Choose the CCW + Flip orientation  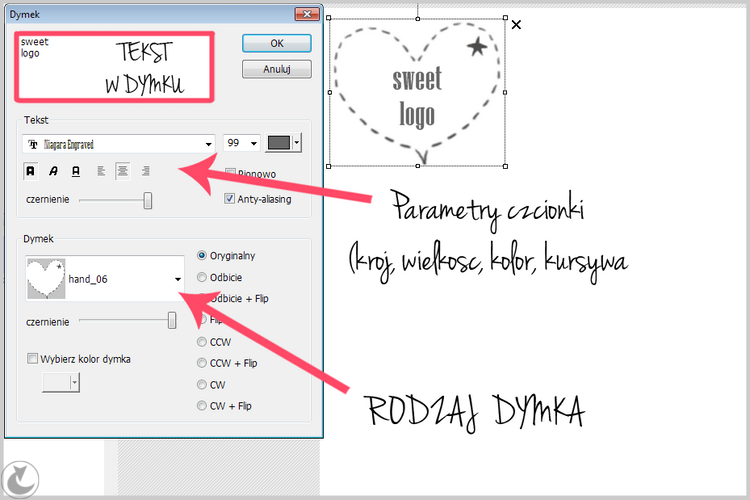[202, 363]
